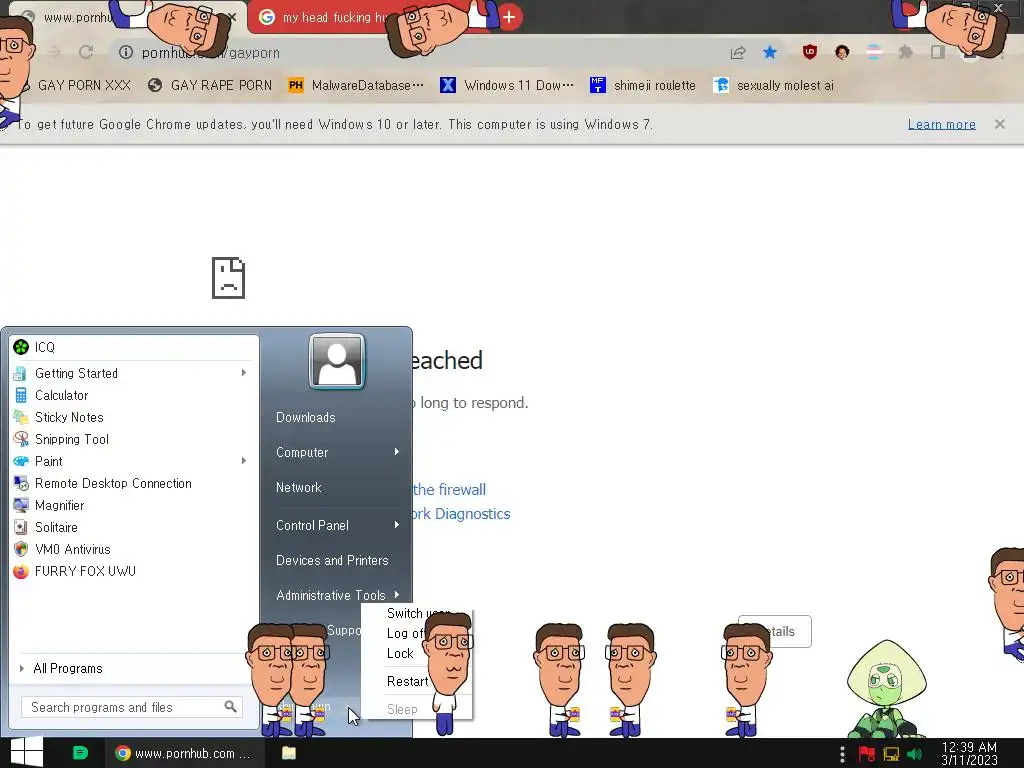Viewport: 1024px width, 768px height.
Task: Click the volume speaker tray icon
Action: [x=914, y=754]
